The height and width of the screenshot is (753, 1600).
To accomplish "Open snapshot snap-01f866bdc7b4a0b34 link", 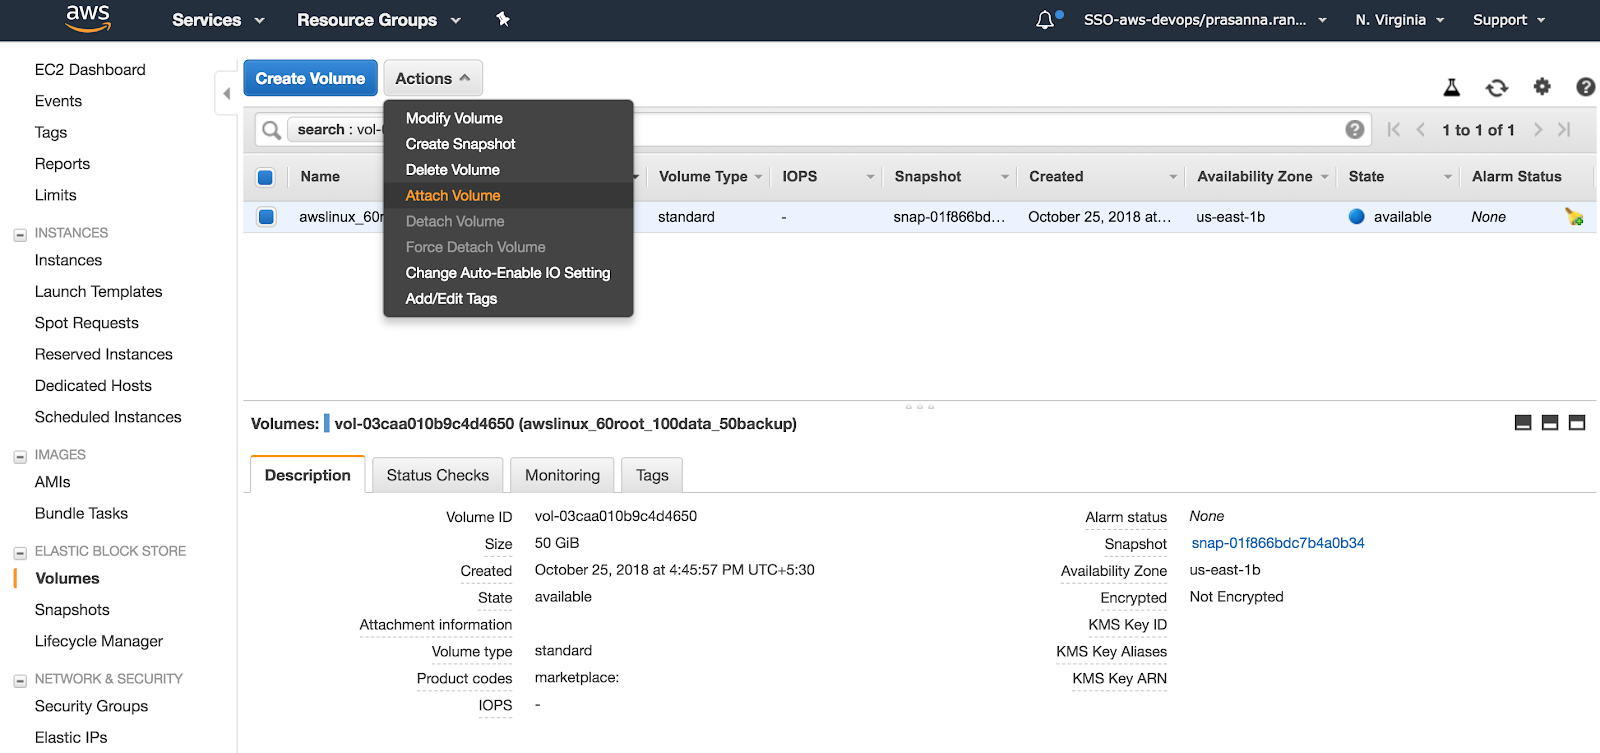I will (x=1278, y=543).
